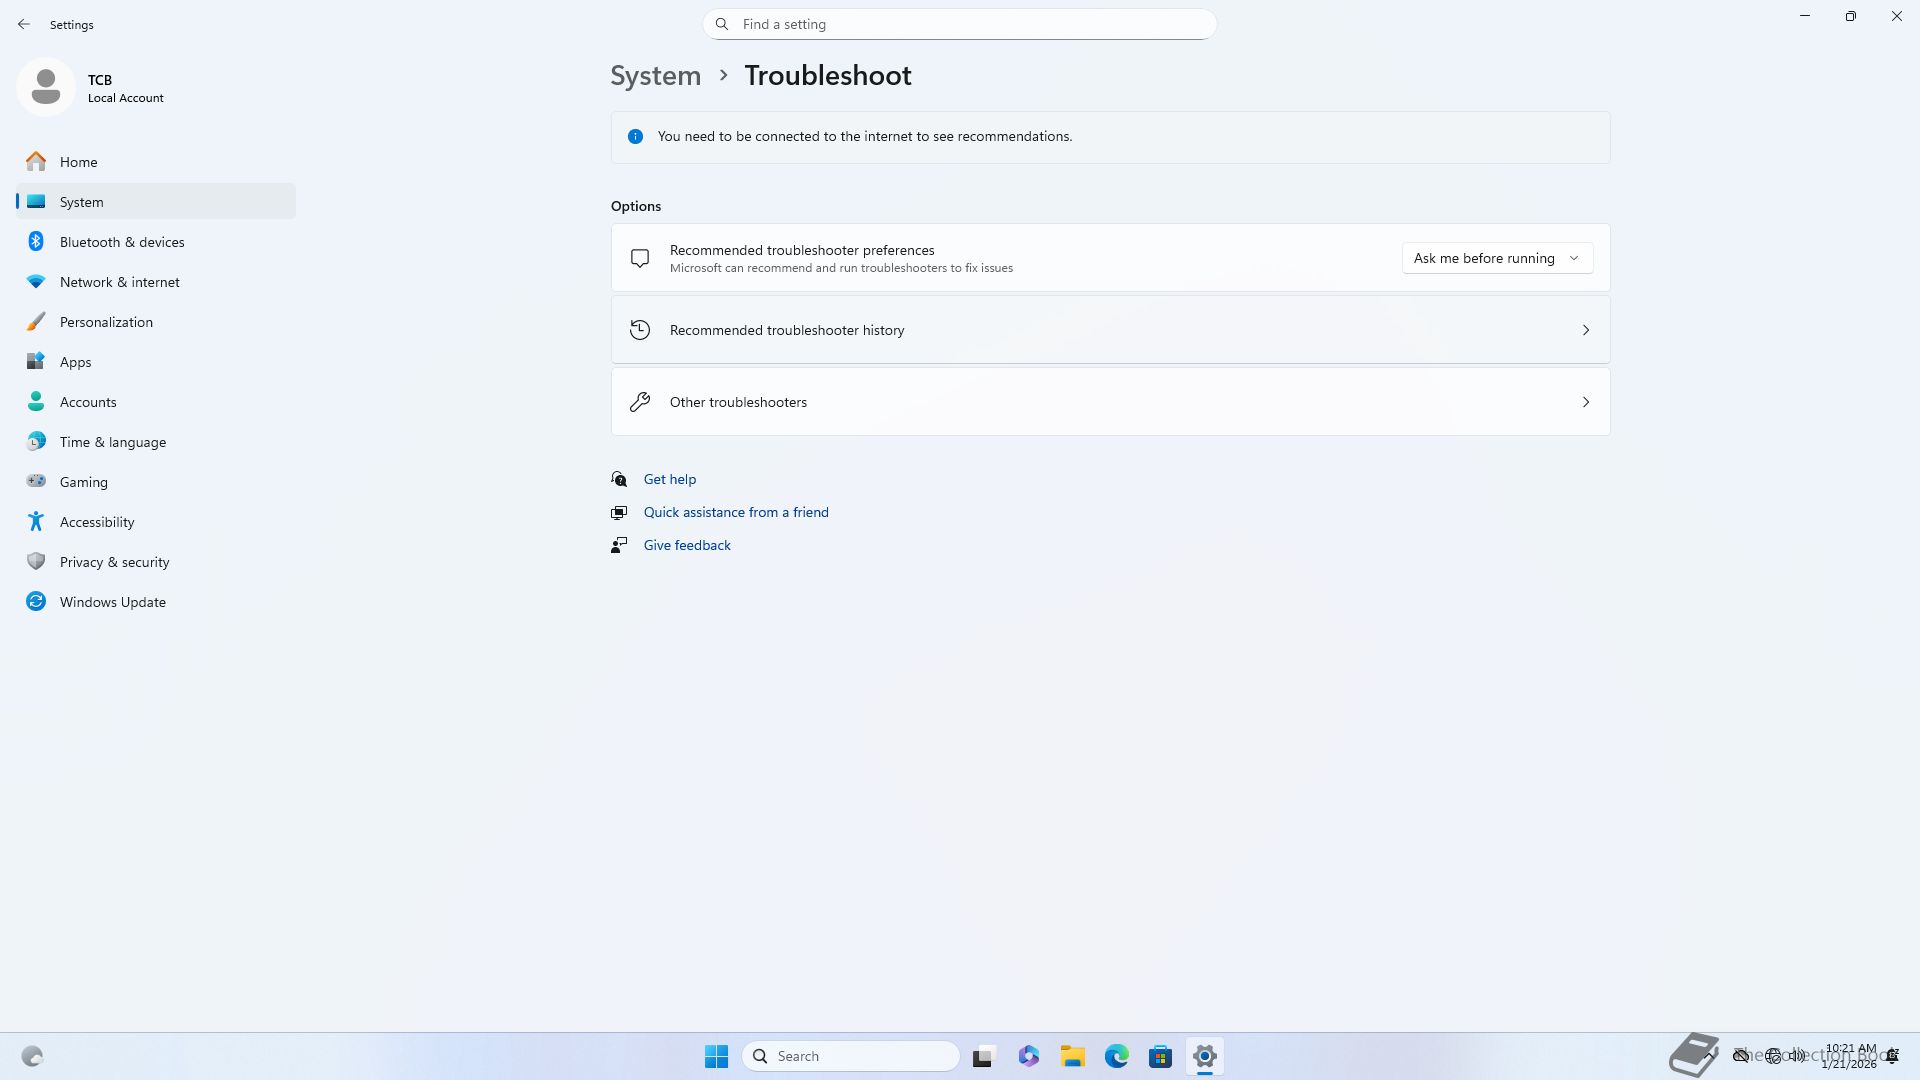The image size is (1920, 1080).
Task: Navigate to Accounts in sidebar
Action: coord(88,402)
